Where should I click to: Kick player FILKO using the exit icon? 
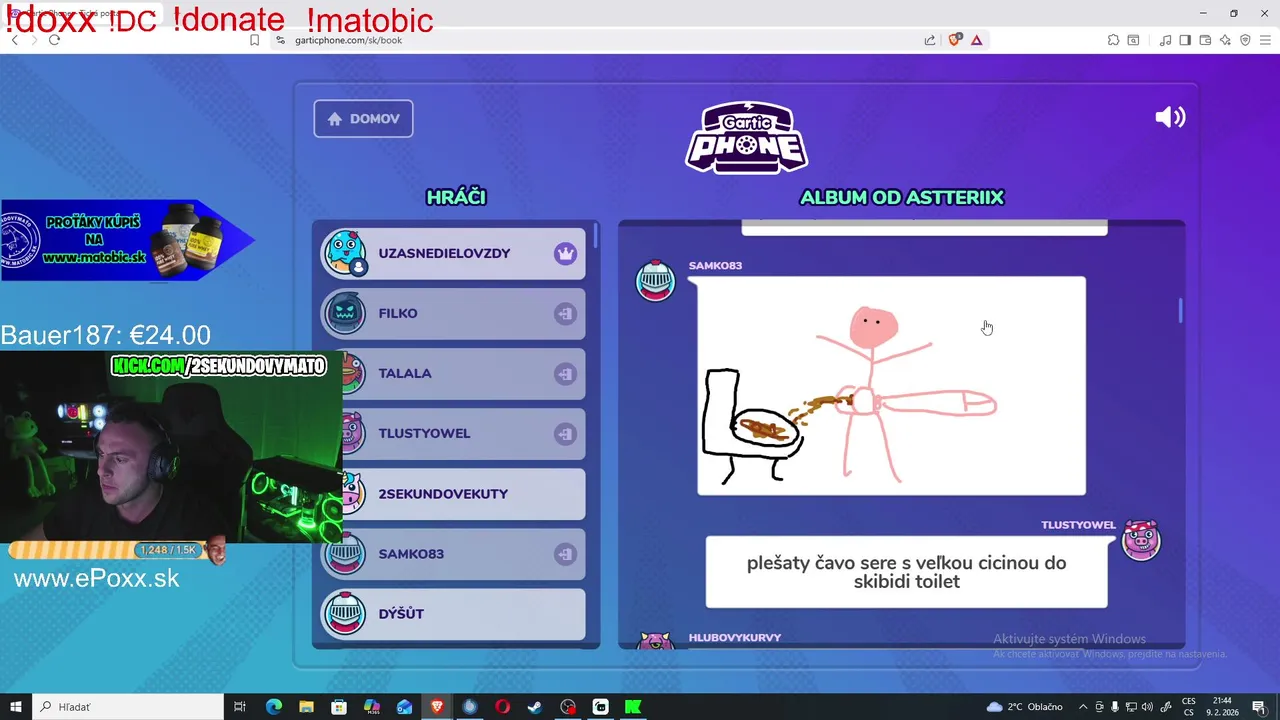565,313
